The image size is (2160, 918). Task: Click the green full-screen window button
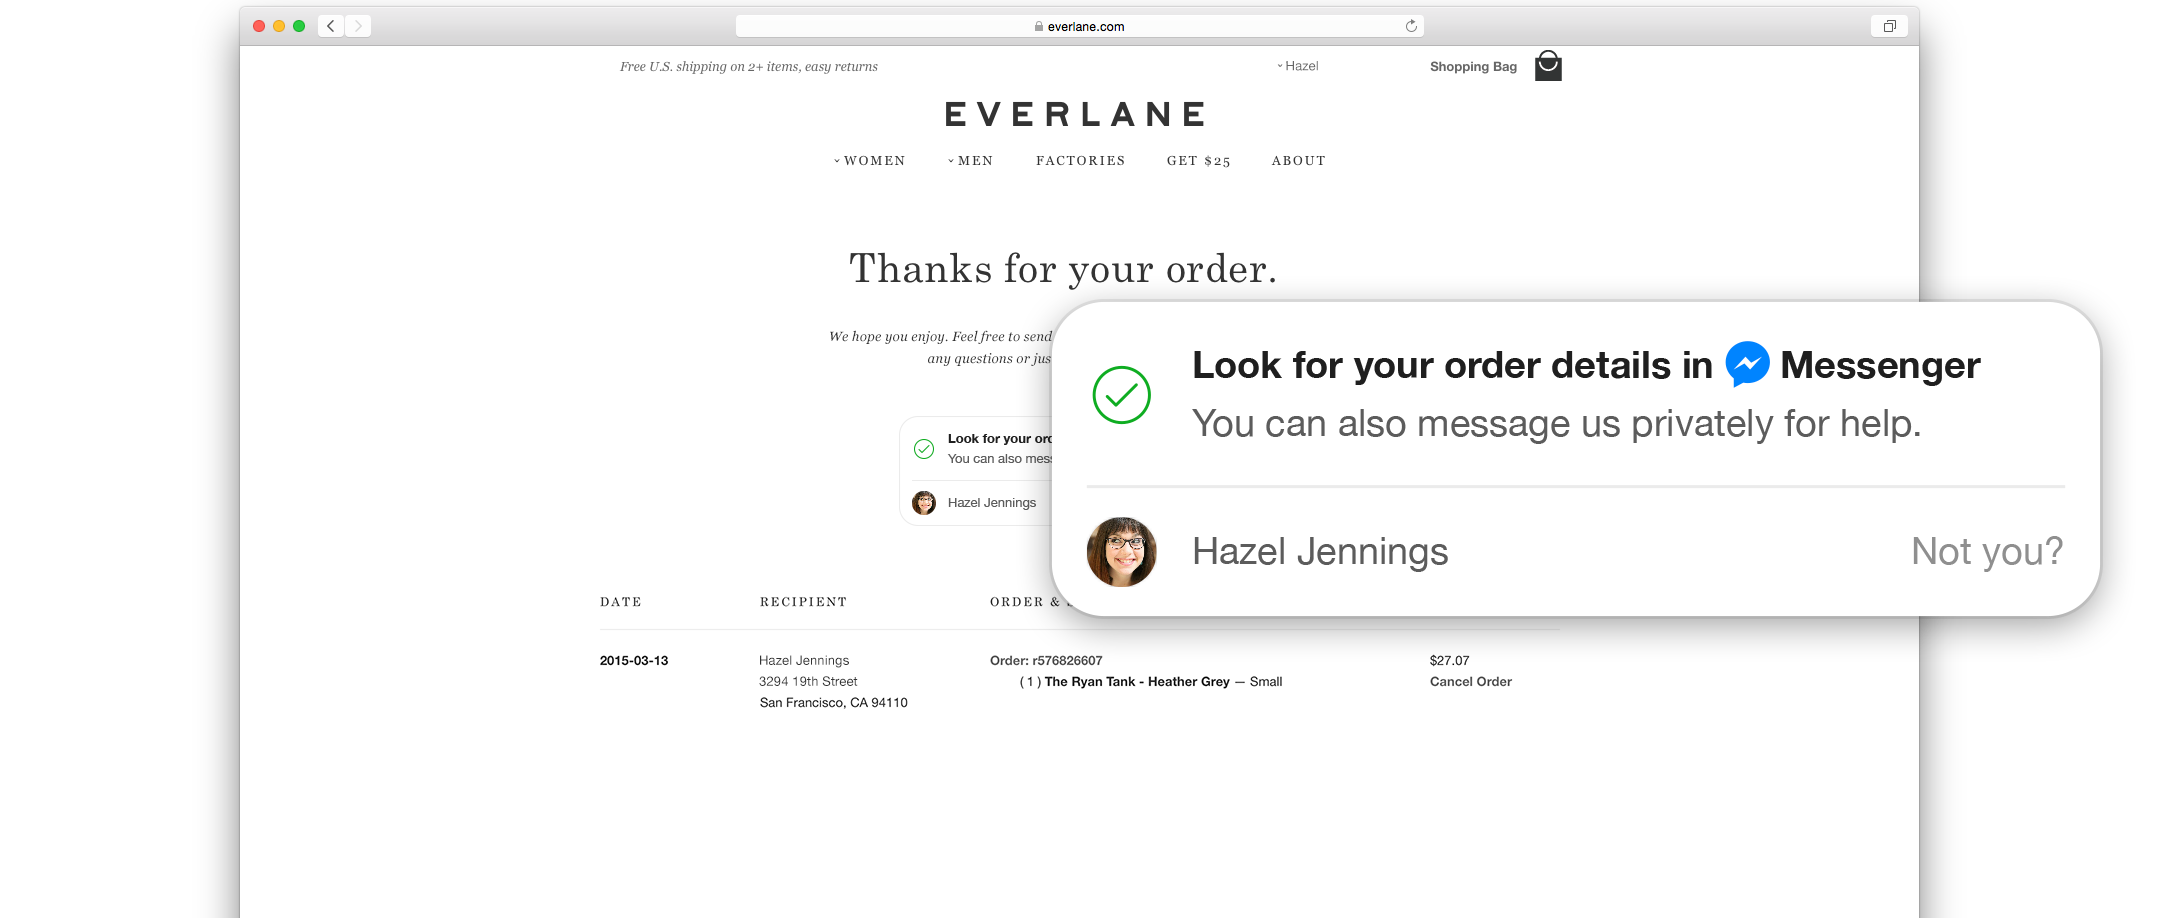299,26
